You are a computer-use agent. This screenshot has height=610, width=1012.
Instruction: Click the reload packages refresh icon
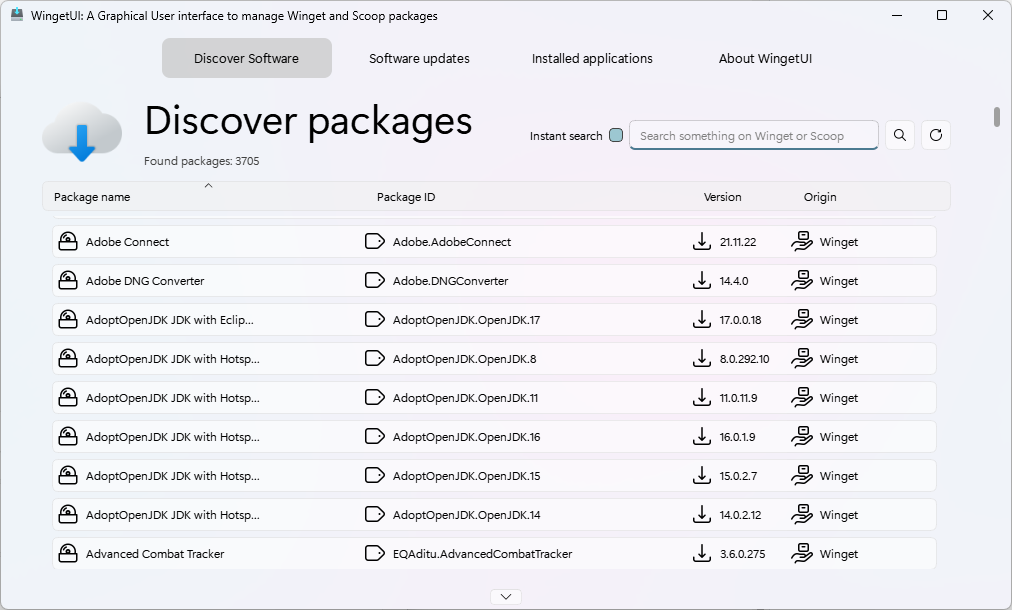(936, 135)
